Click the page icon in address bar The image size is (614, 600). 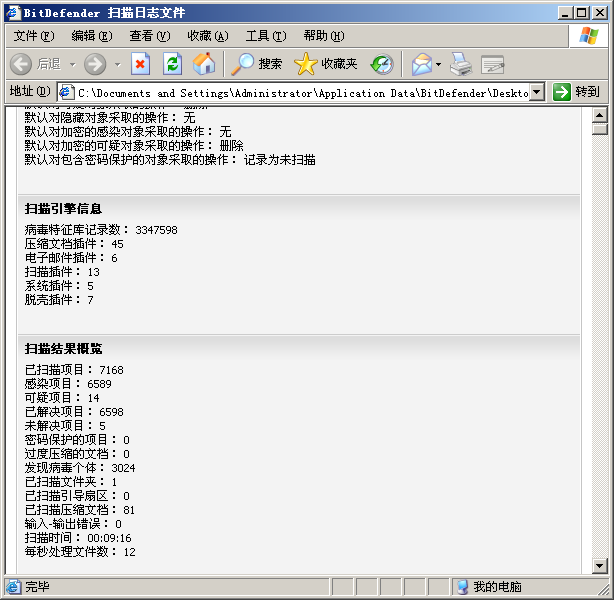click(67, 92)
